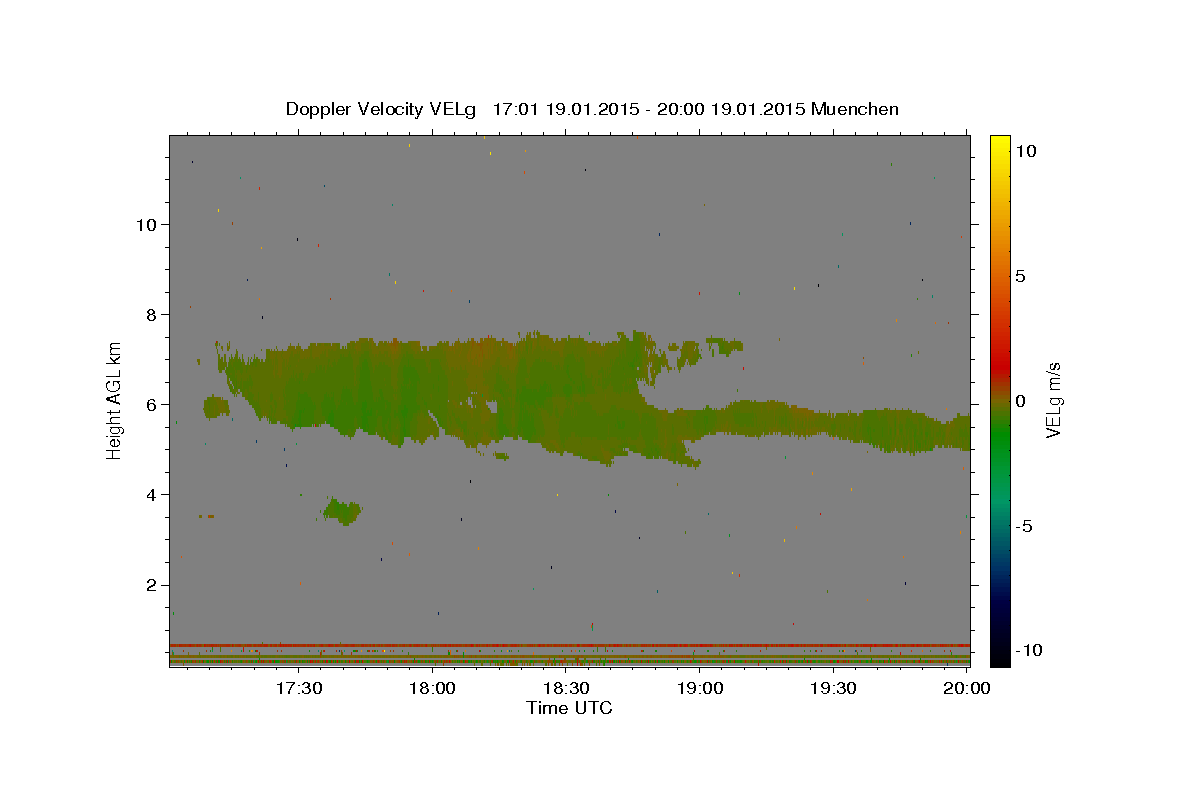
Task: Click the '18:00' time tick label
Action: (433, 689)
